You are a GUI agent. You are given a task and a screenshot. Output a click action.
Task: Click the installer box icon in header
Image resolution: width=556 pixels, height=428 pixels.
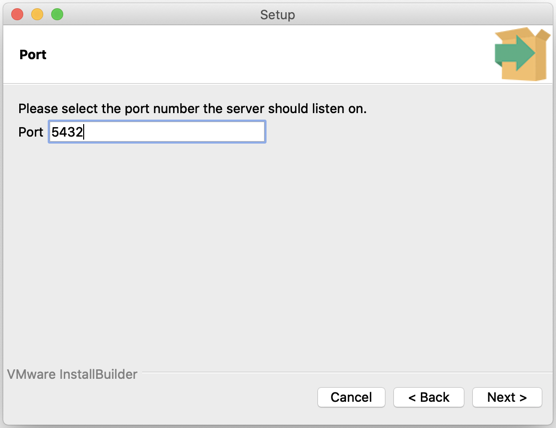[x=522, y=54]
